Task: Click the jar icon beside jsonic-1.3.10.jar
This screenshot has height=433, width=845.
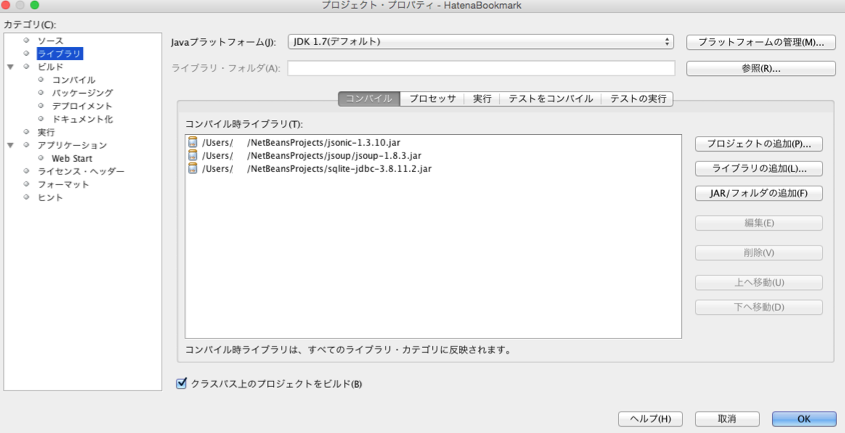Action: tap(192, 142)
